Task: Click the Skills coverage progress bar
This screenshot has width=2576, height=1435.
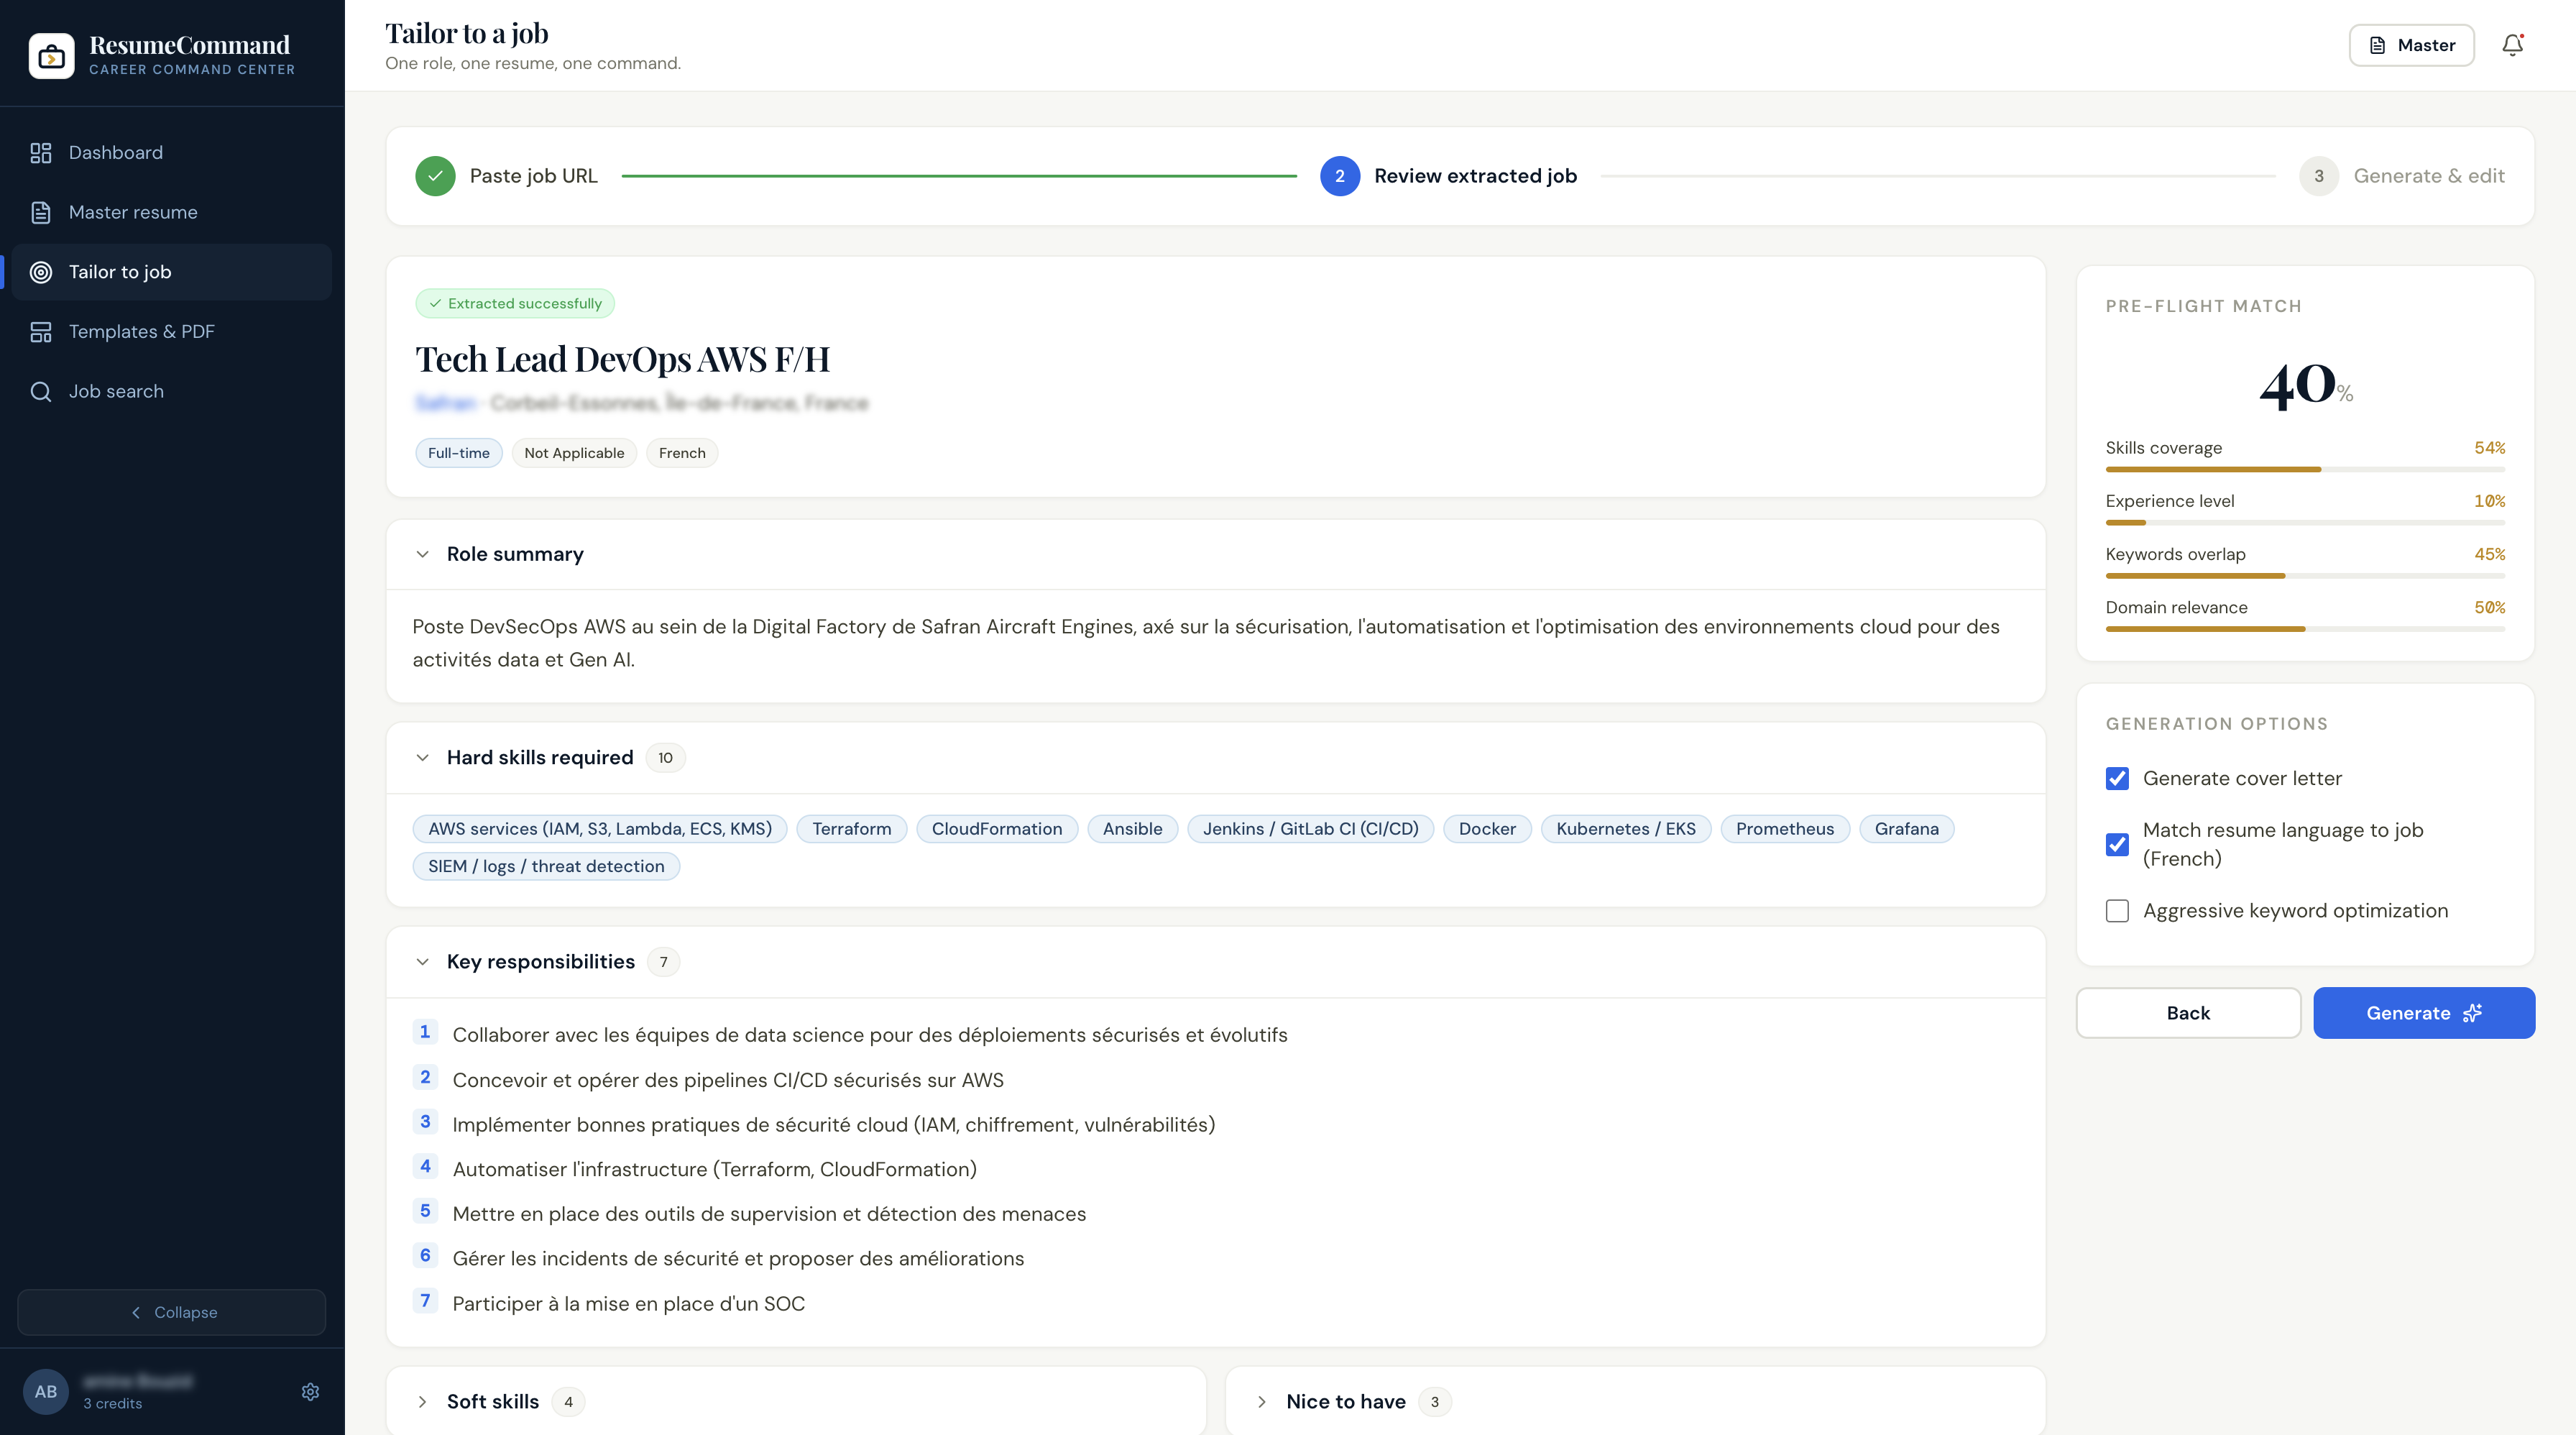Action: (2305, 469)
